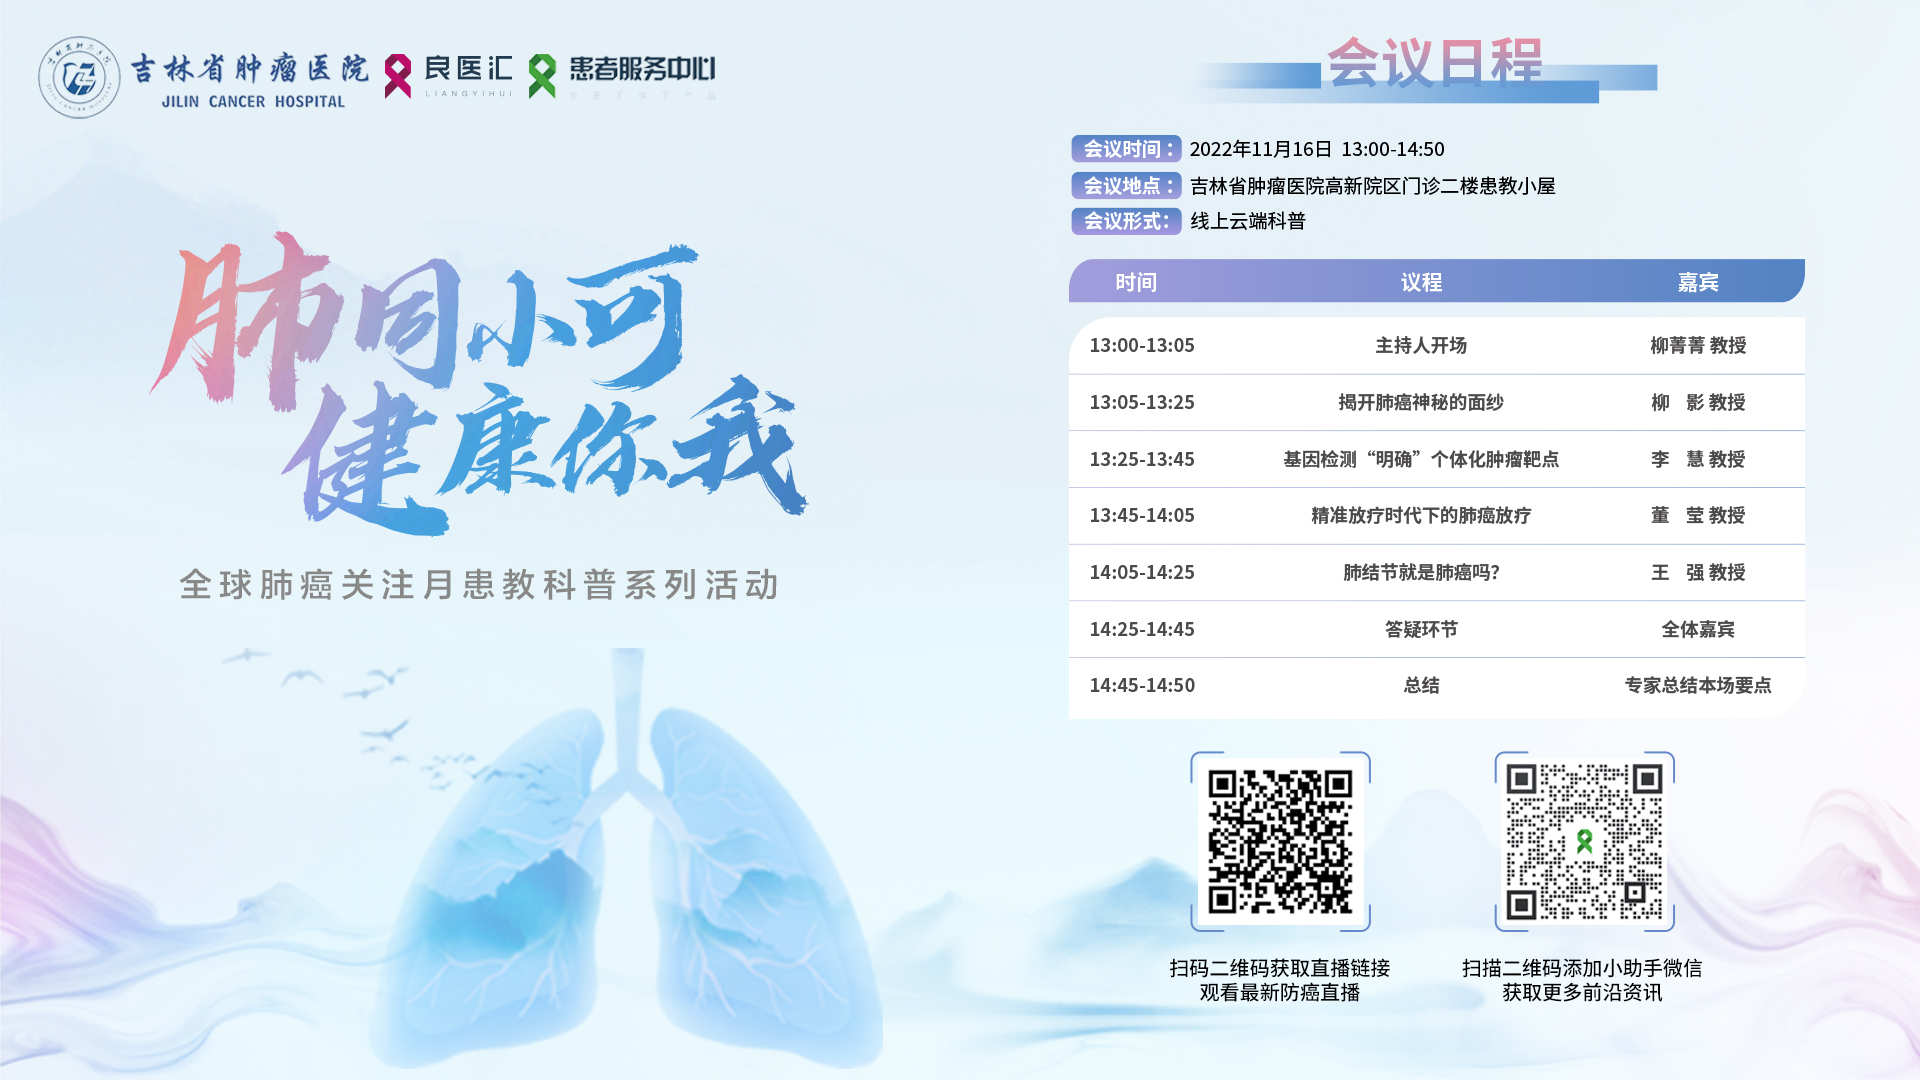Click the 14:25-14:45 time cell
Image resolution: width=1920 pixels, height=1080 pixels.
1142,629
